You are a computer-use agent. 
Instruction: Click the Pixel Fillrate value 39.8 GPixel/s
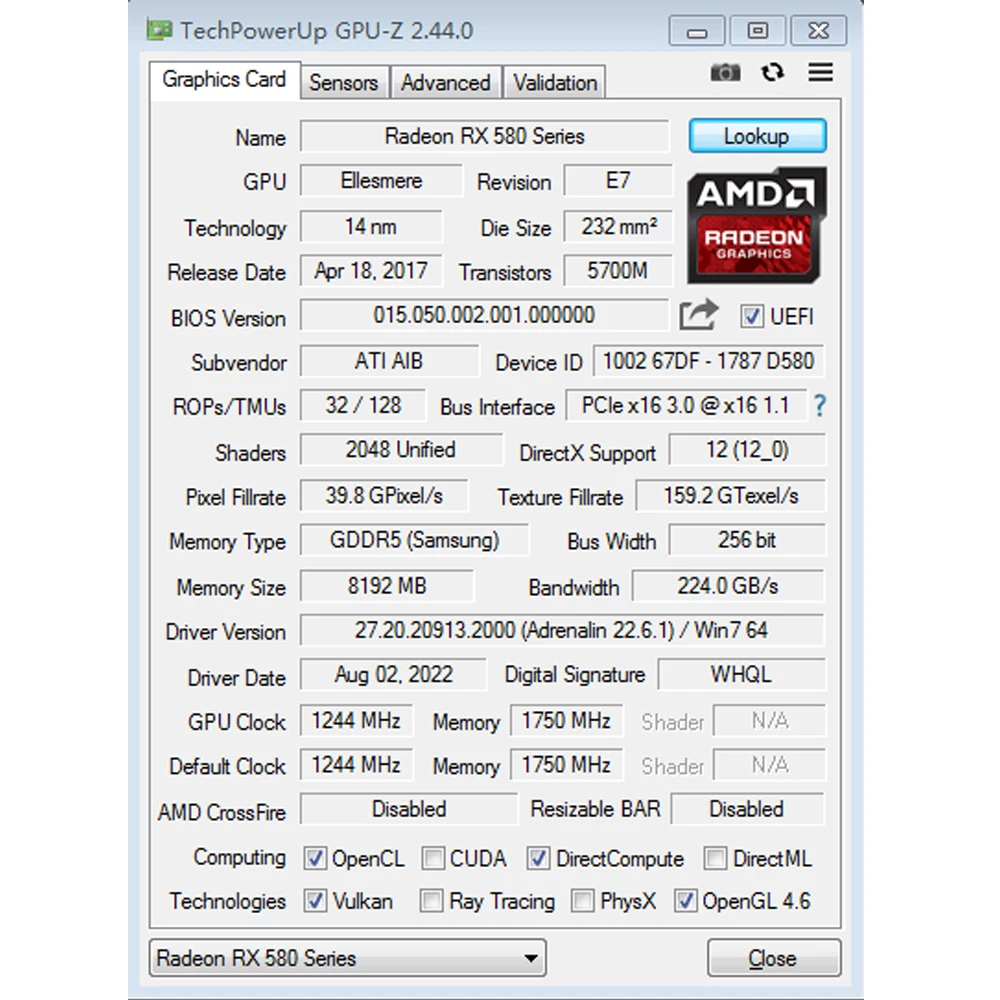click(384, 496)
